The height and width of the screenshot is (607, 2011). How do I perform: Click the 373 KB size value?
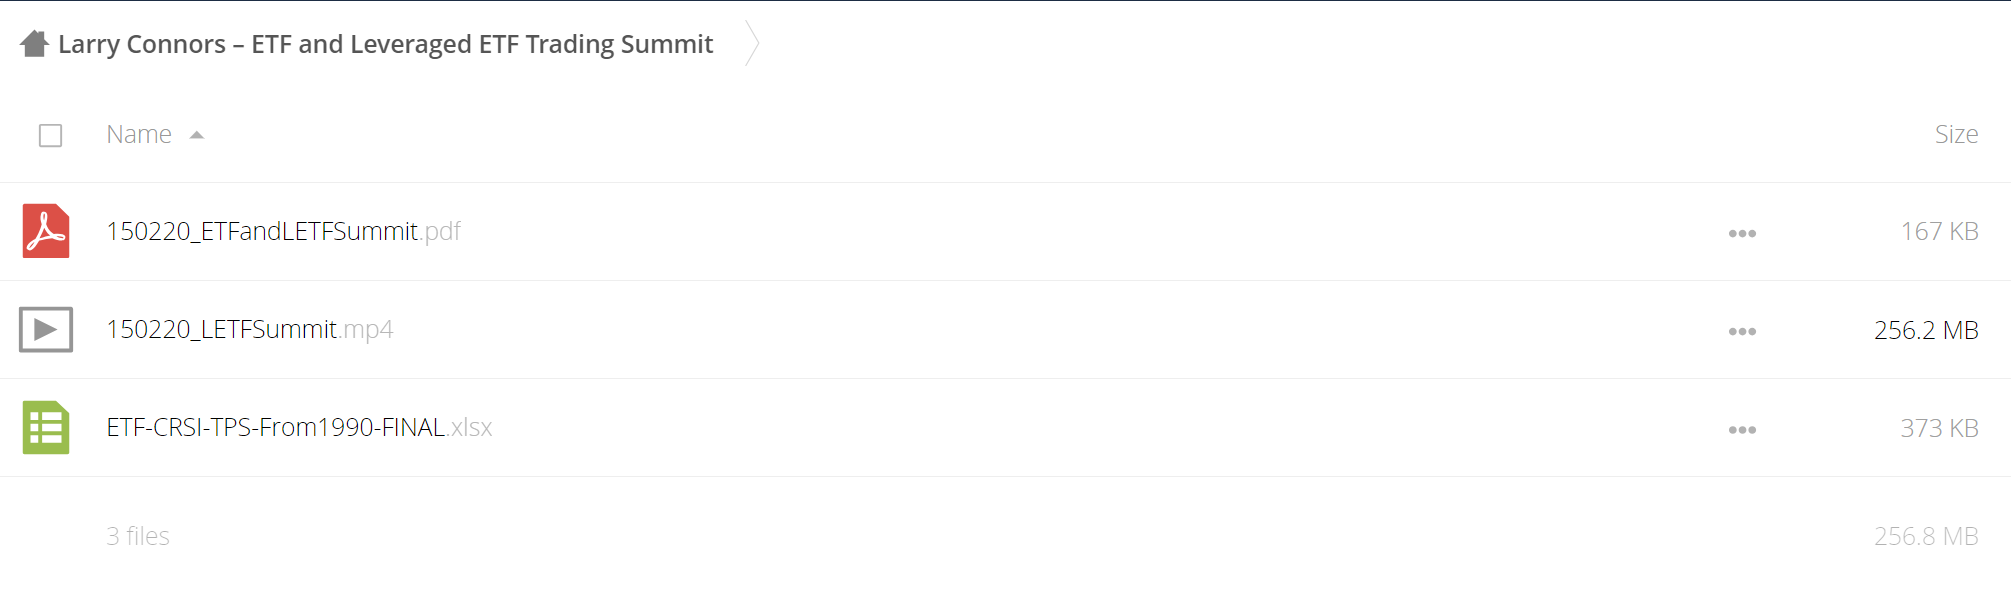coord(1939,428)
